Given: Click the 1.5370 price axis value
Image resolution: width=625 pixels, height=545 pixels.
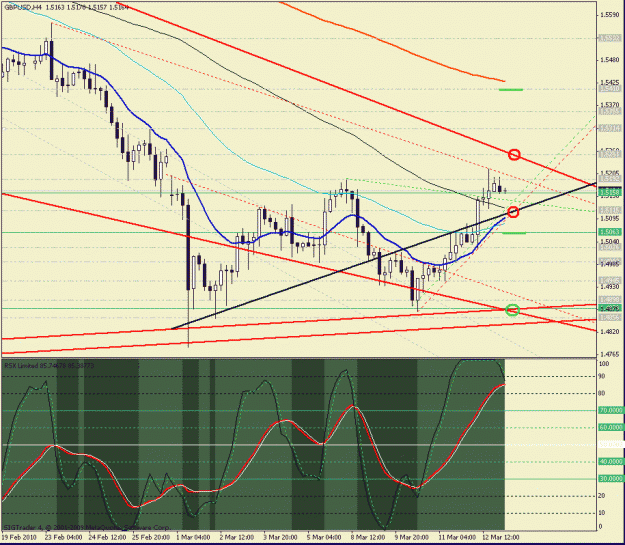Looking at the screenshot, I should [x=610, y=105].
